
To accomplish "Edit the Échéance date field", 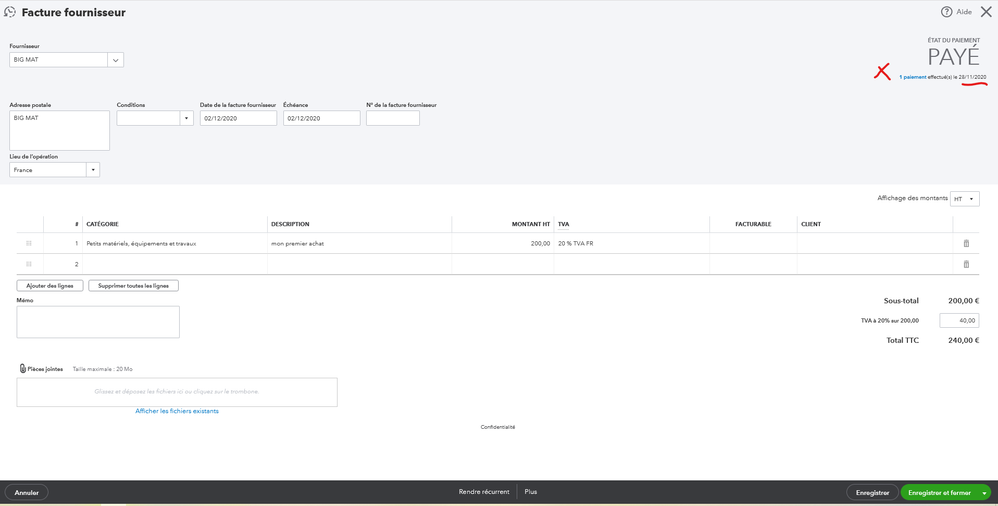I will [321, 118].
